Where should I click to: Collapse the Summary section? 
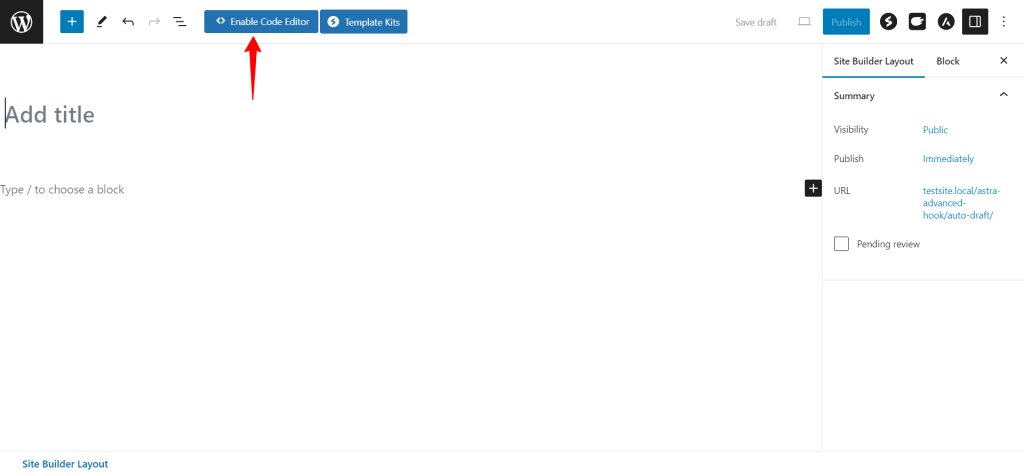(1004, 95)
